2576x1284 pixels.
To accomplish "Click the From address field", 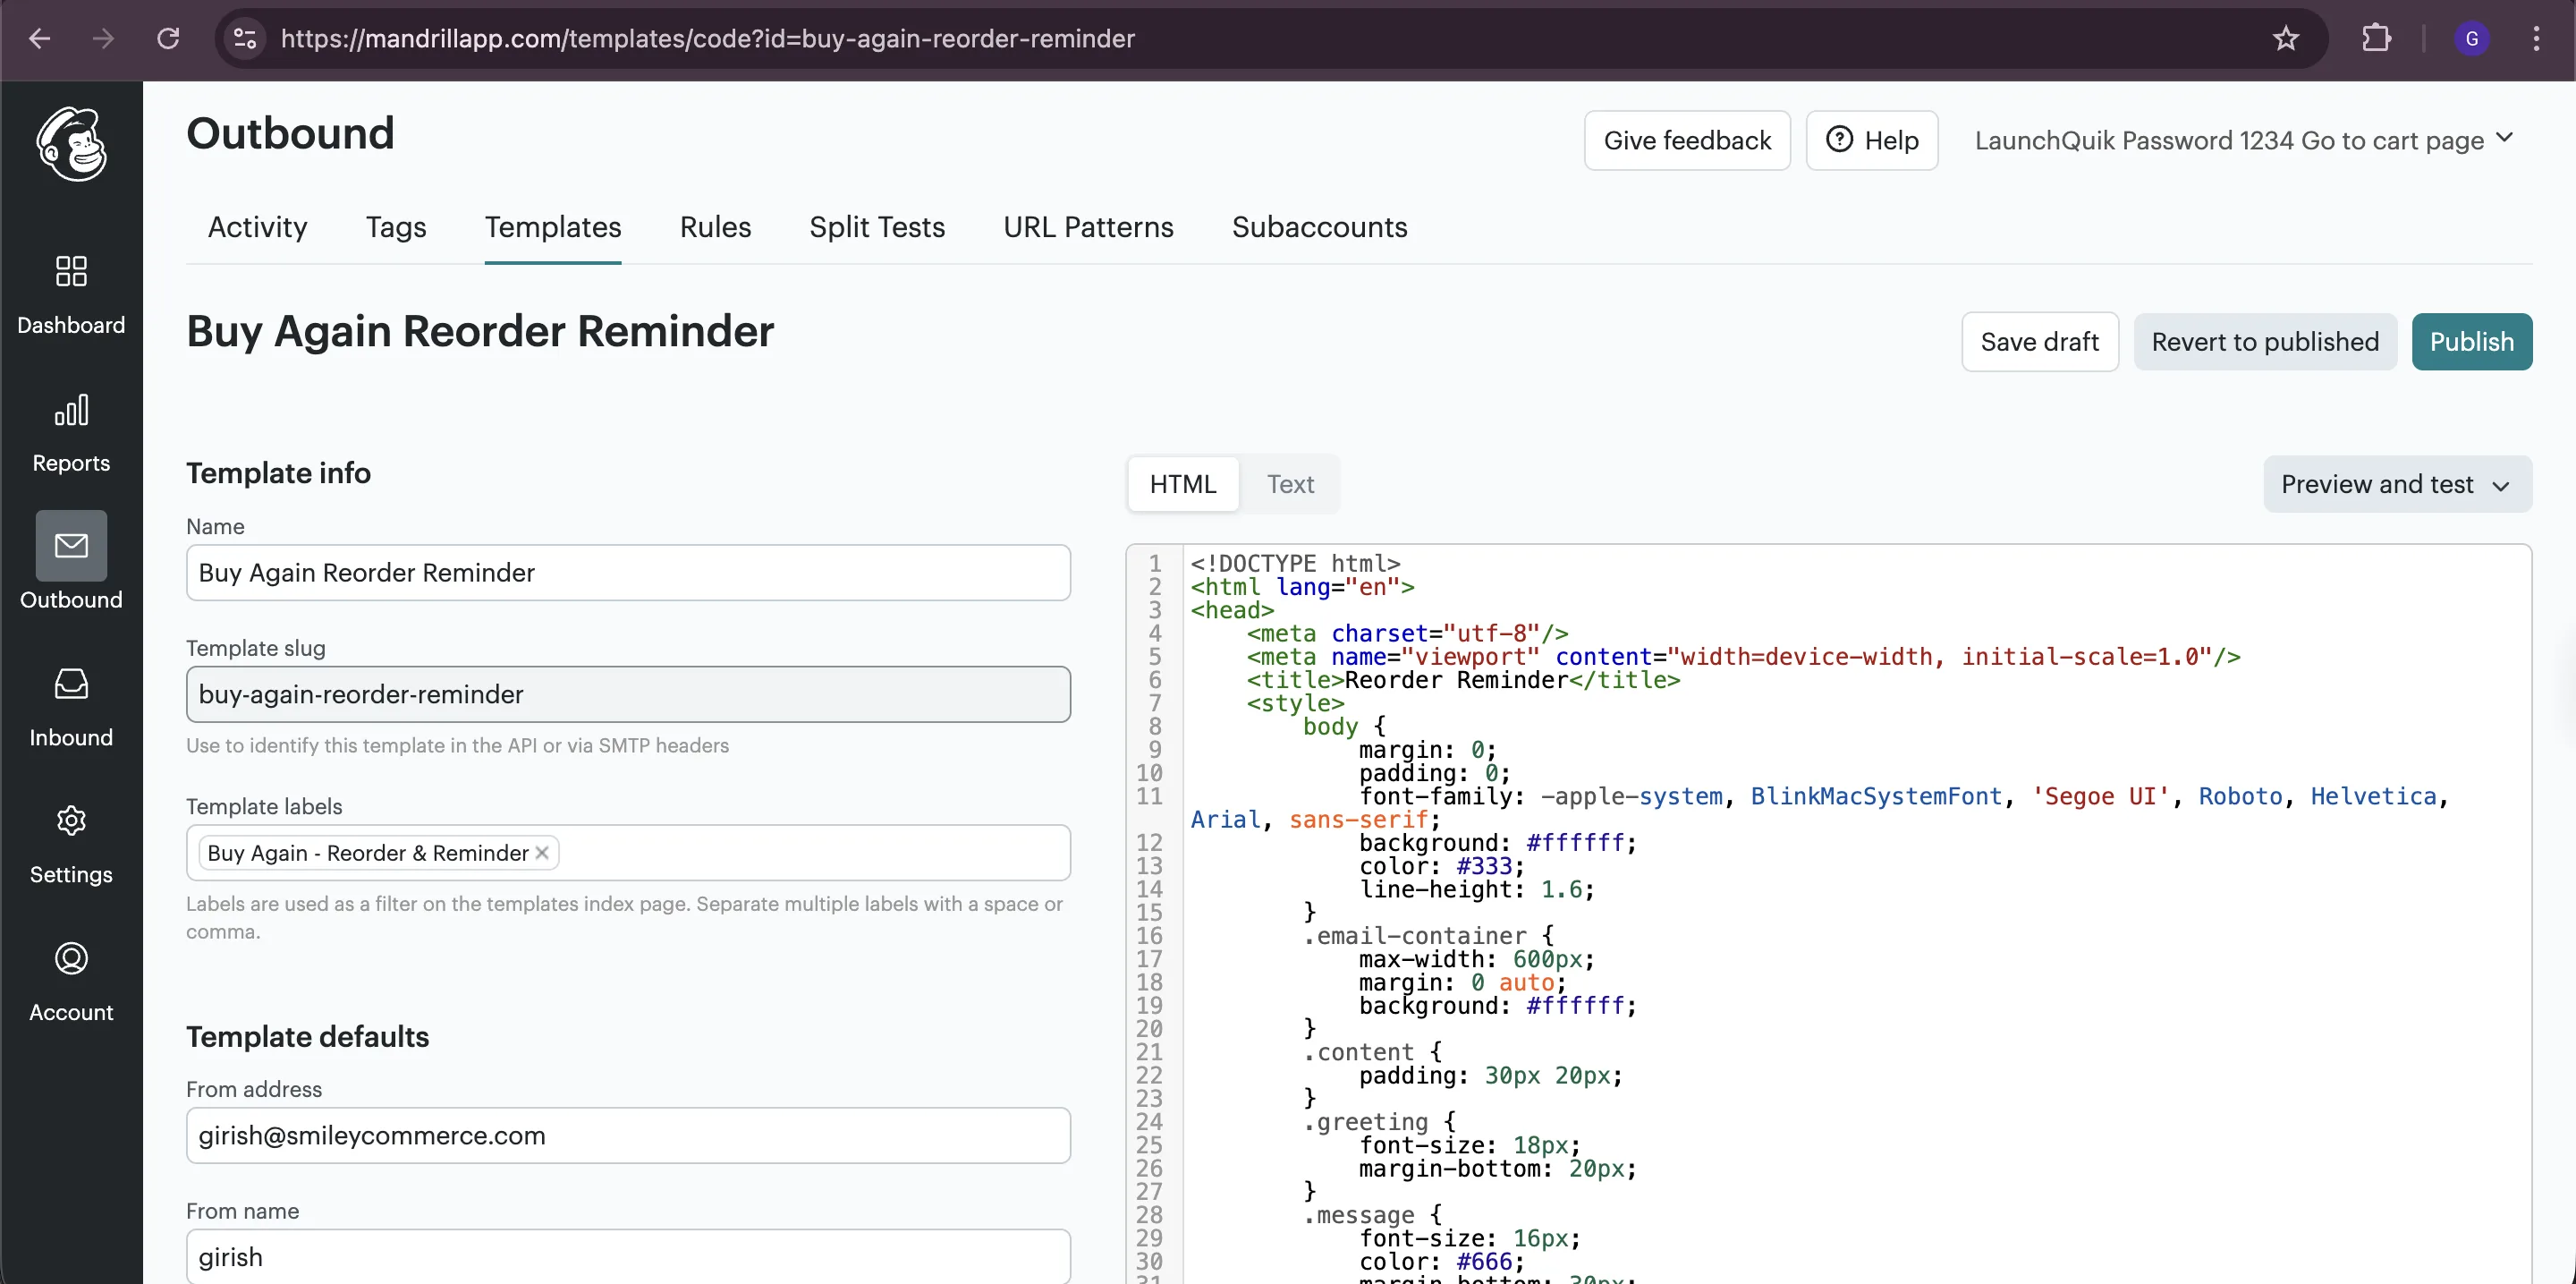I will [x=628, y=1136].
